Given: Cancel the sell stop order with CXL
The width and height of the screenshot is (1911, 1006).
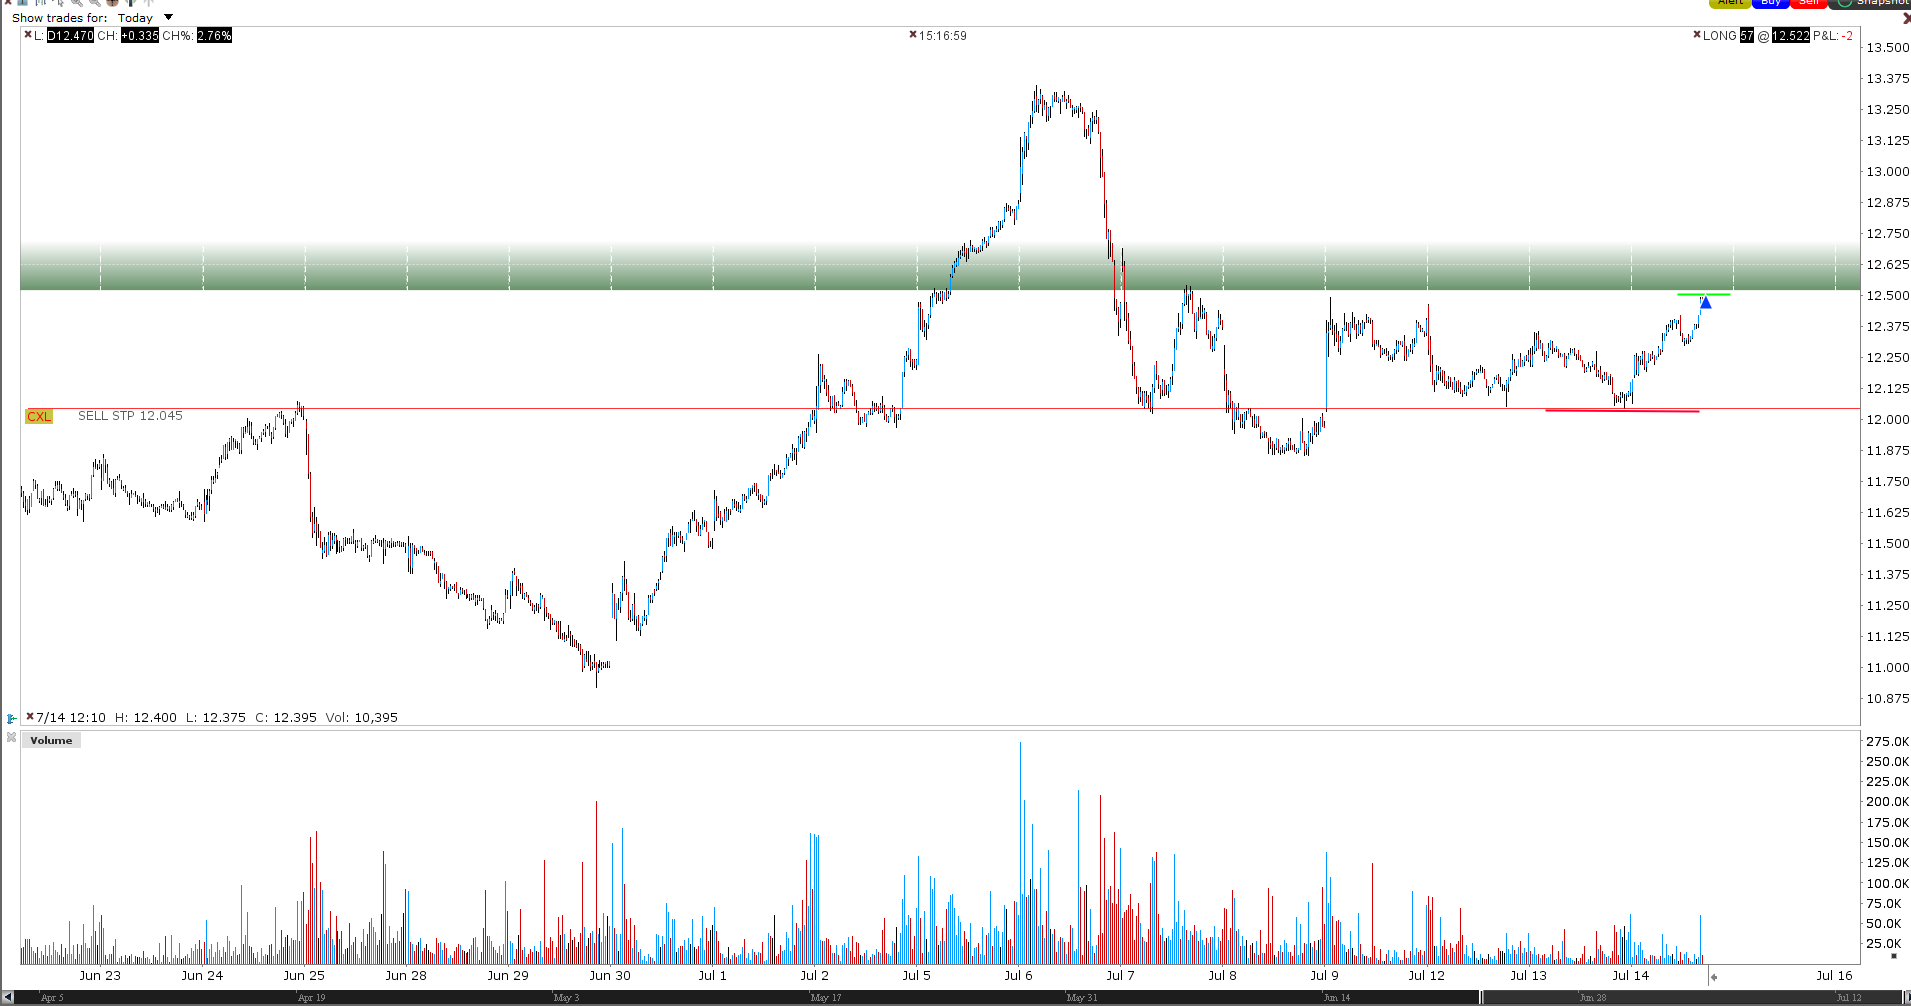Looking at the screenshot, I should (39, 416).
